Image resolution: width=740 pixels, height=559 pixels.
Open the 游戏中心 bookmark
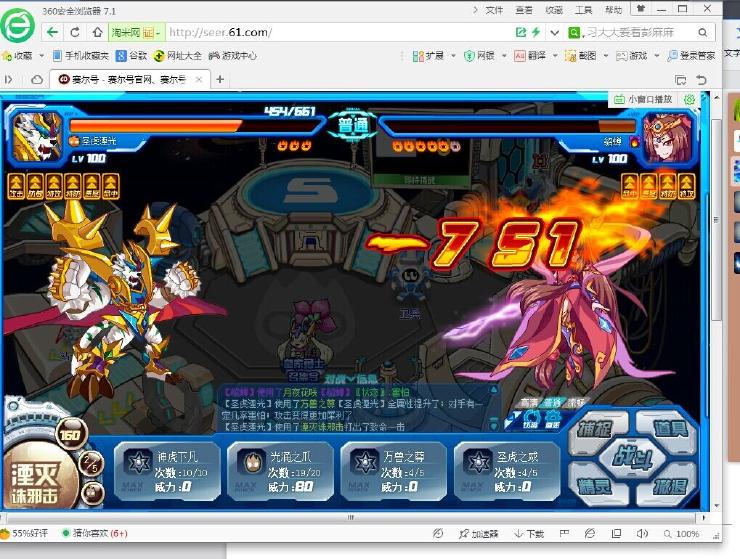[x=233, y=56]
